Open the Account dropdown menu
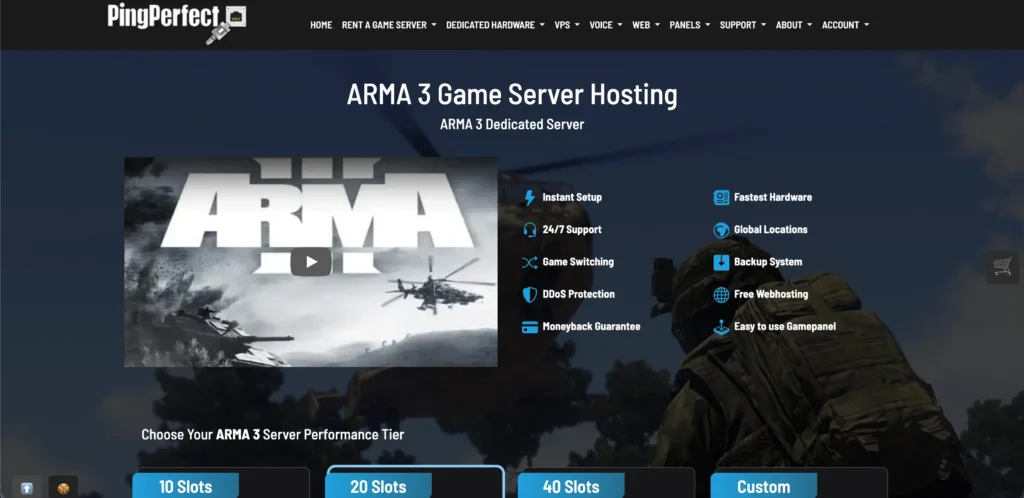Image resolution: width=1024 pixels, height=498 pixels. [845, 25]
